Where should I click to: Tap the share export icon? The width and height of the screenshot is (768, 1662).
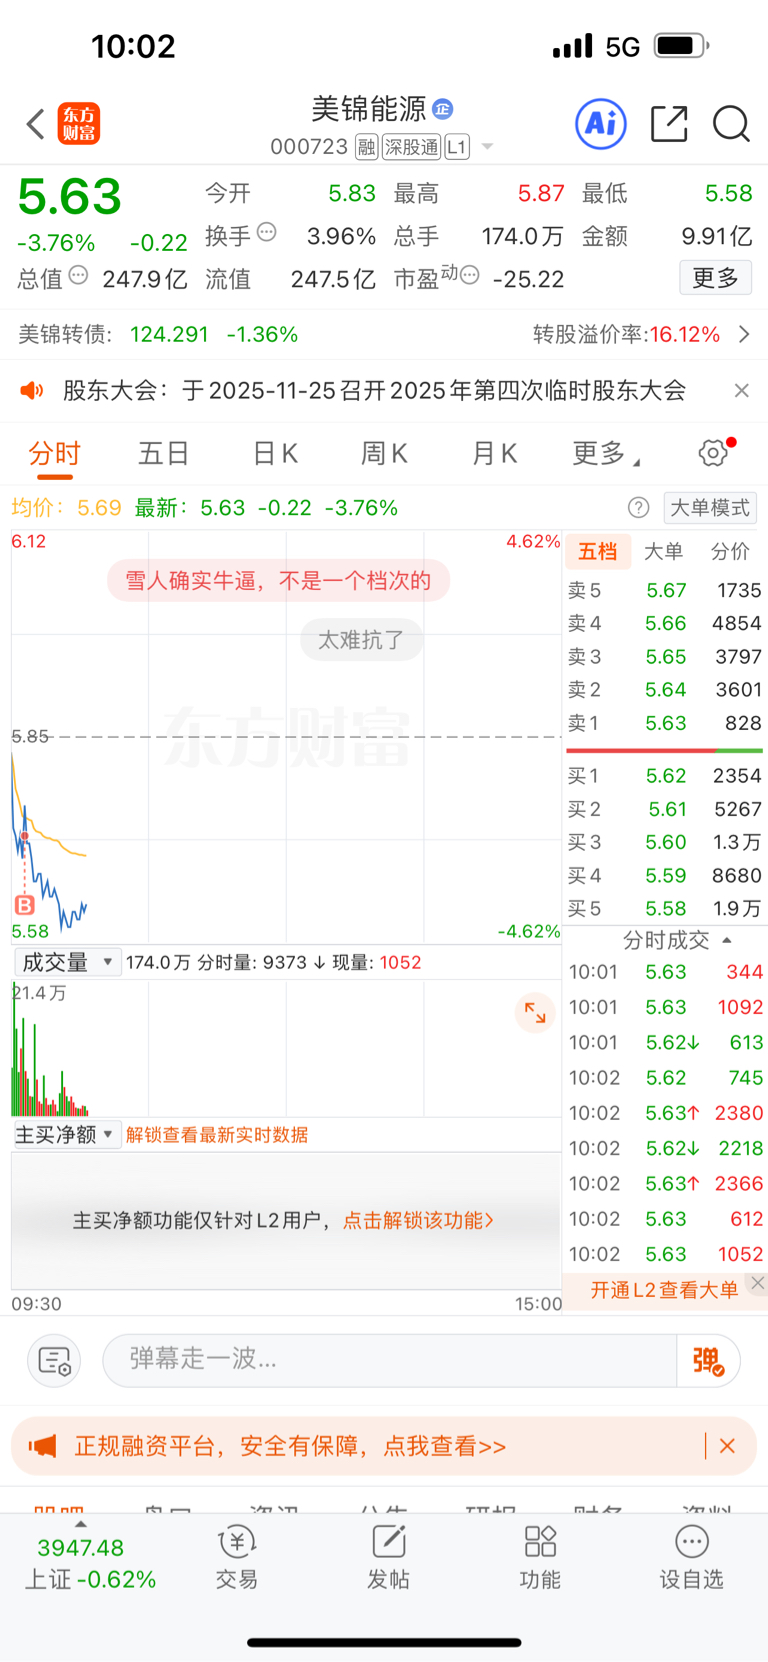tap(669, 124)
